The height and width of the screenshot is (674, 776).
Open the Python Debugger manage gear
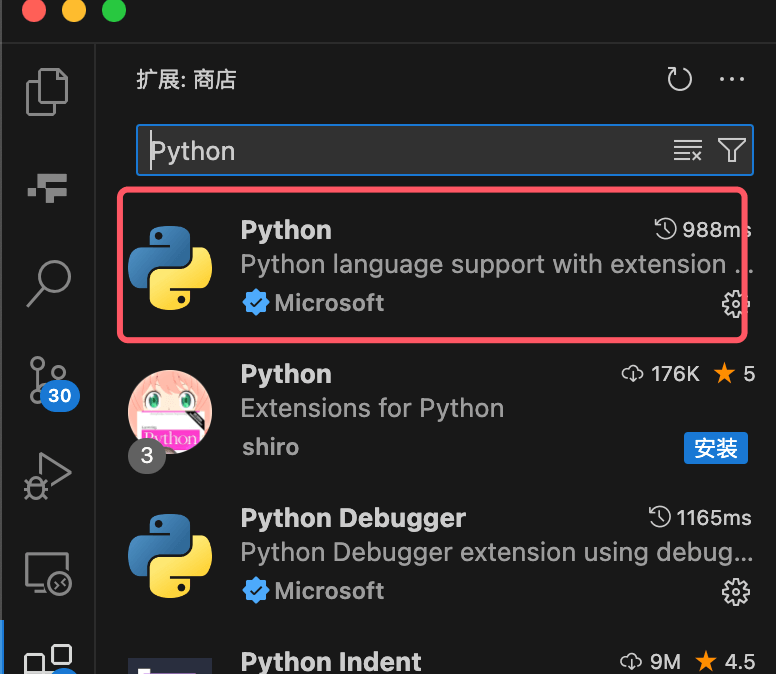[x=735, y=591]
